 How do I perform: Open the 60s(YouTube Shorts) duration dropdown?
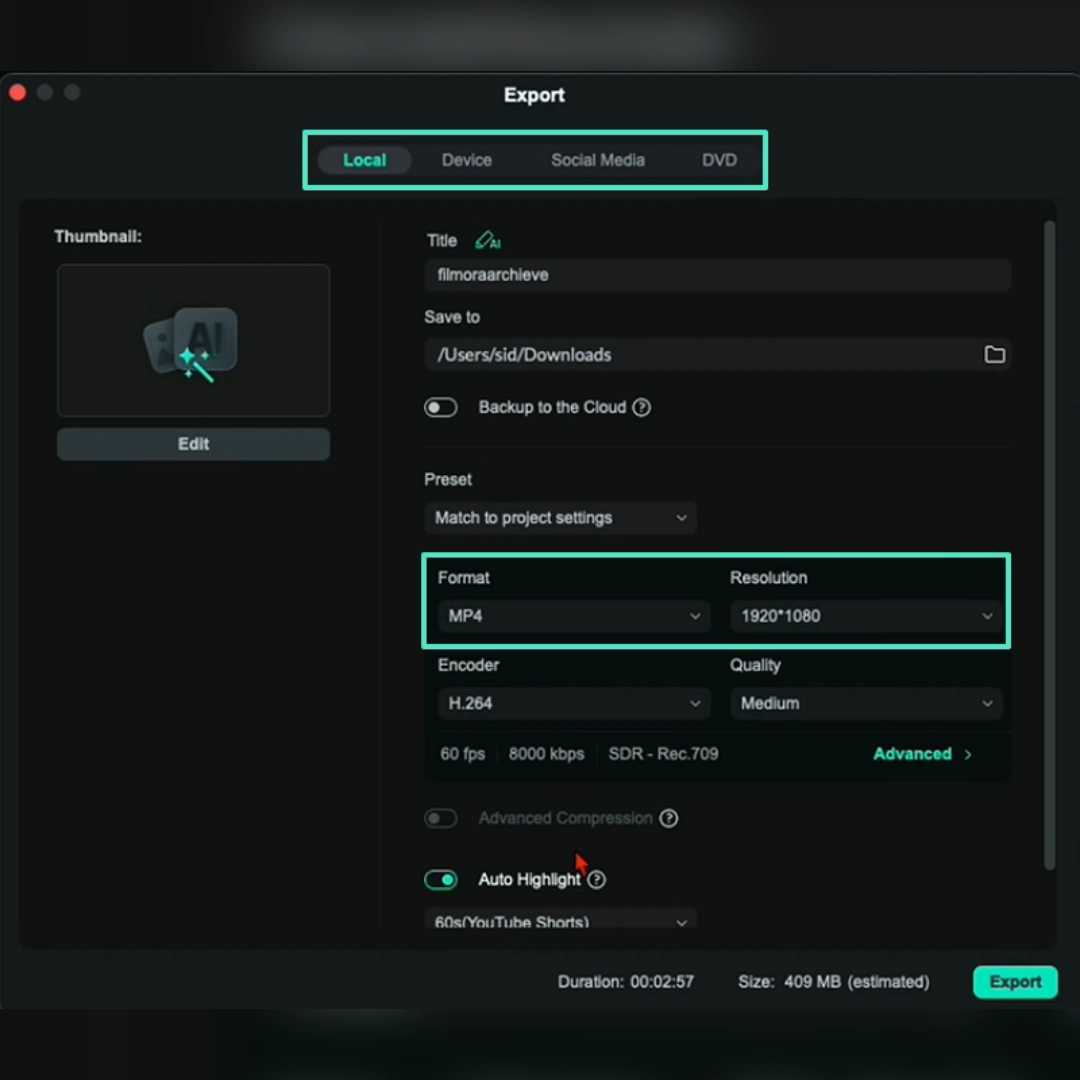[x=561, y=921]
